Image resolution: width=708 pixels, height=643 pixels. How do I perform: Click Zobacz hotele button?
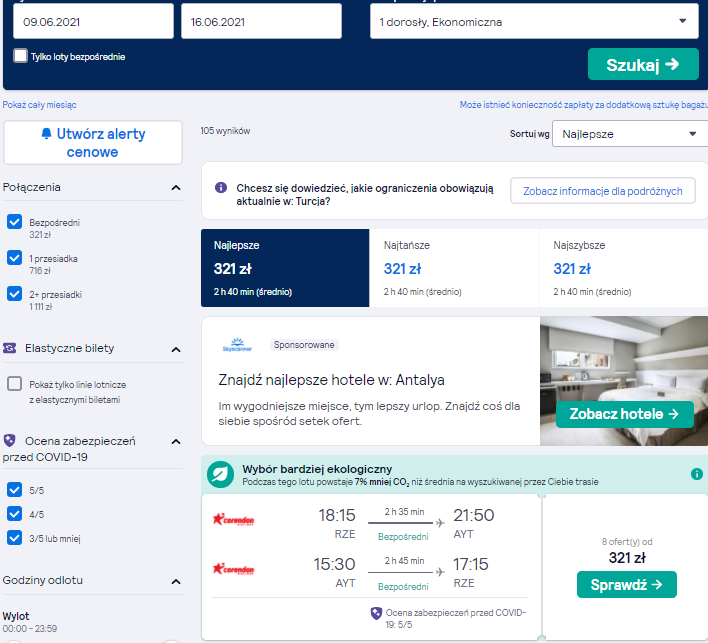click(x=624, y=414)
